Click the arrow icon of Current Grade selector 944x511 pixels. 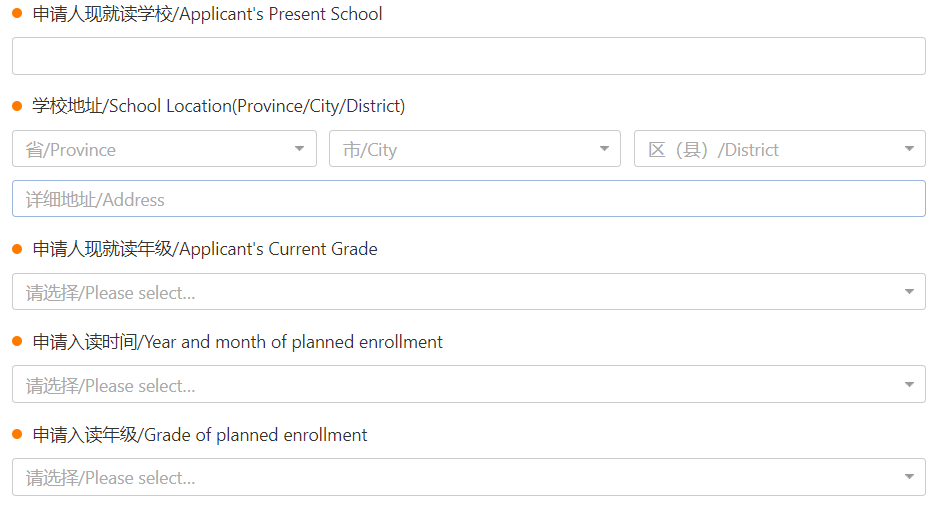point(909,292)
